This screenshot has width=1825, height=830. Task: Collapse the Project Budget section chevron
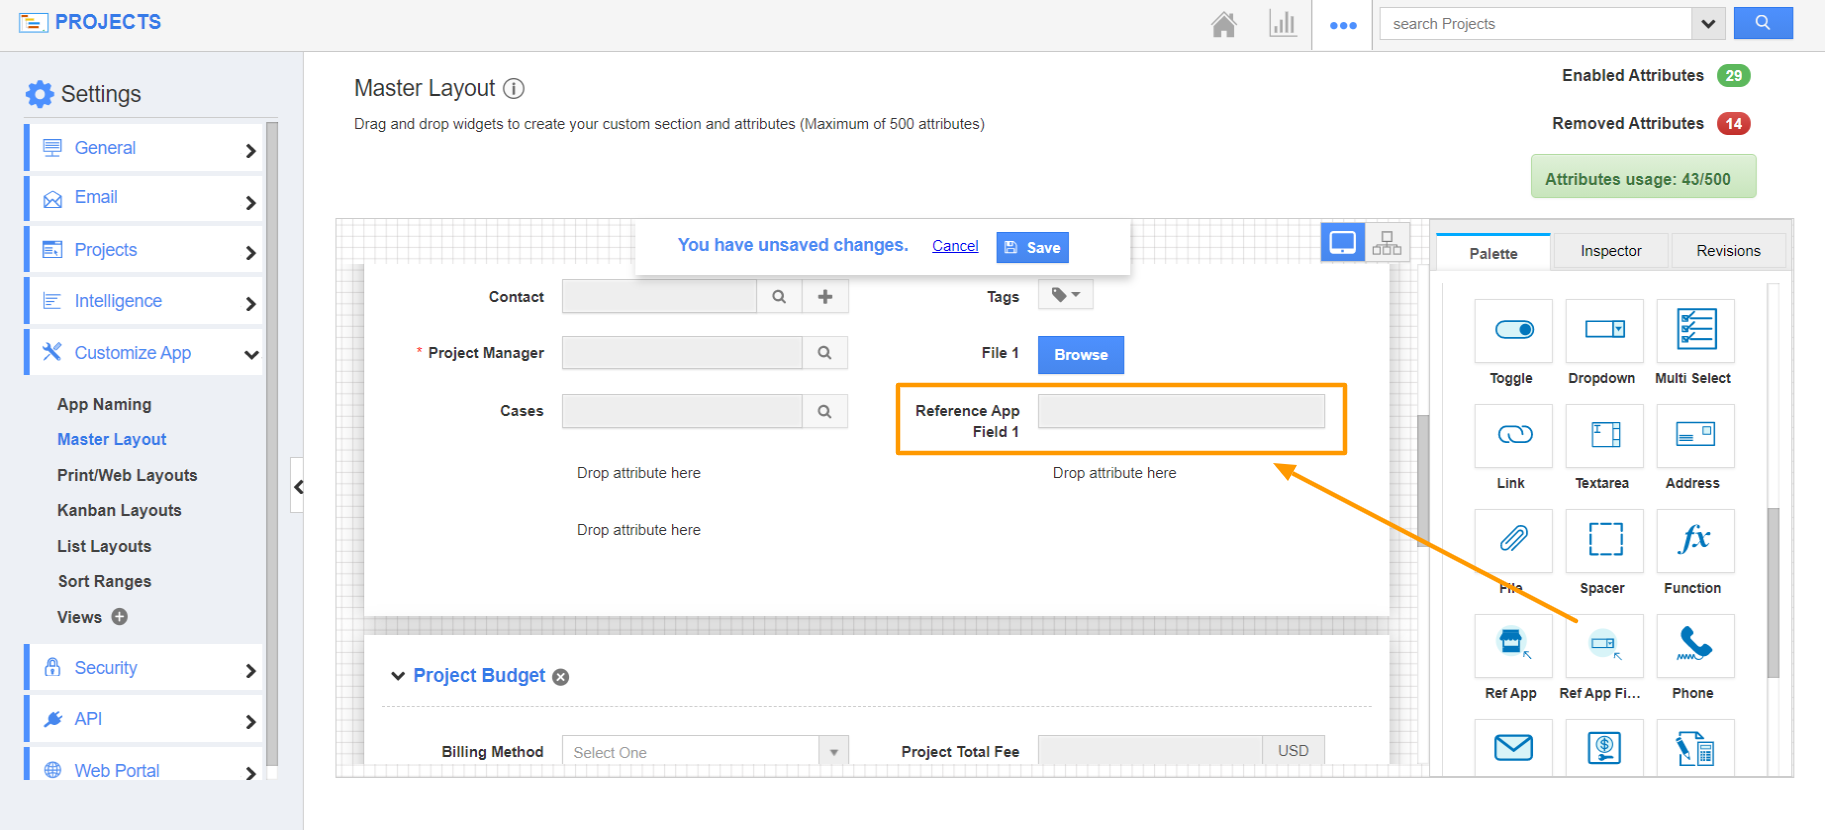[x=398, y=676]
